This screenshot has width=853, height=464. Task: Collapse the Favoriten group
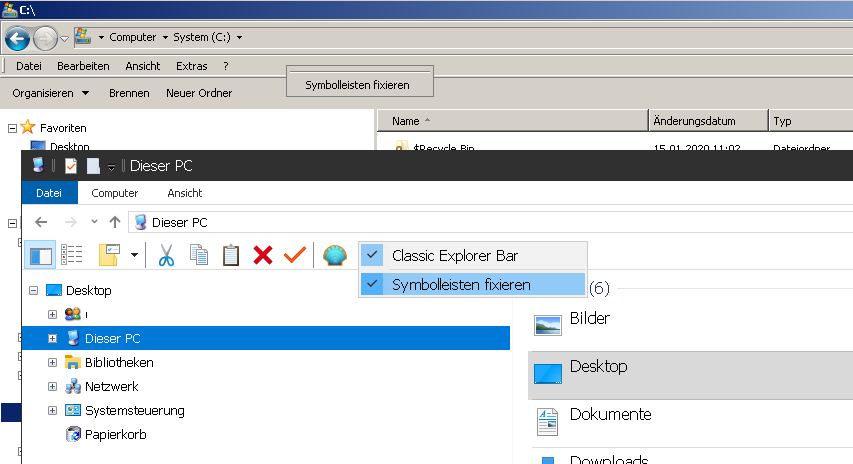(x=13, y=128)
